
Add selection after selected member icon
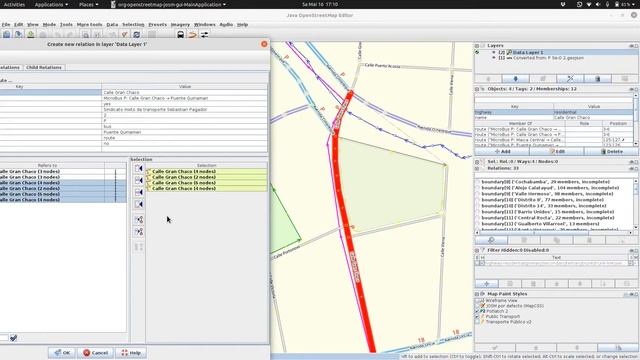pos(139,192)
